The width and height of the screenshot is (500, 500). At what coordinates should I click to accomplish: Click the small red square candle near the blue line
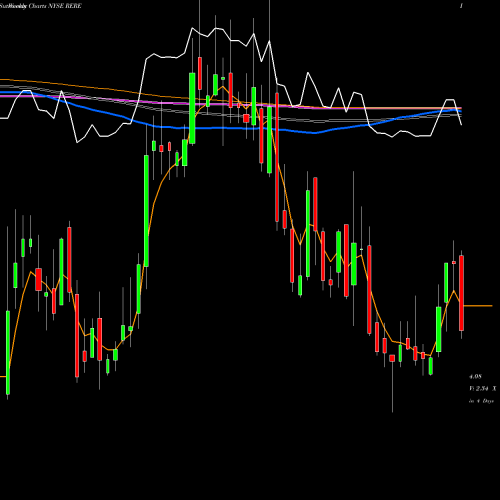(x=246, y=118)
